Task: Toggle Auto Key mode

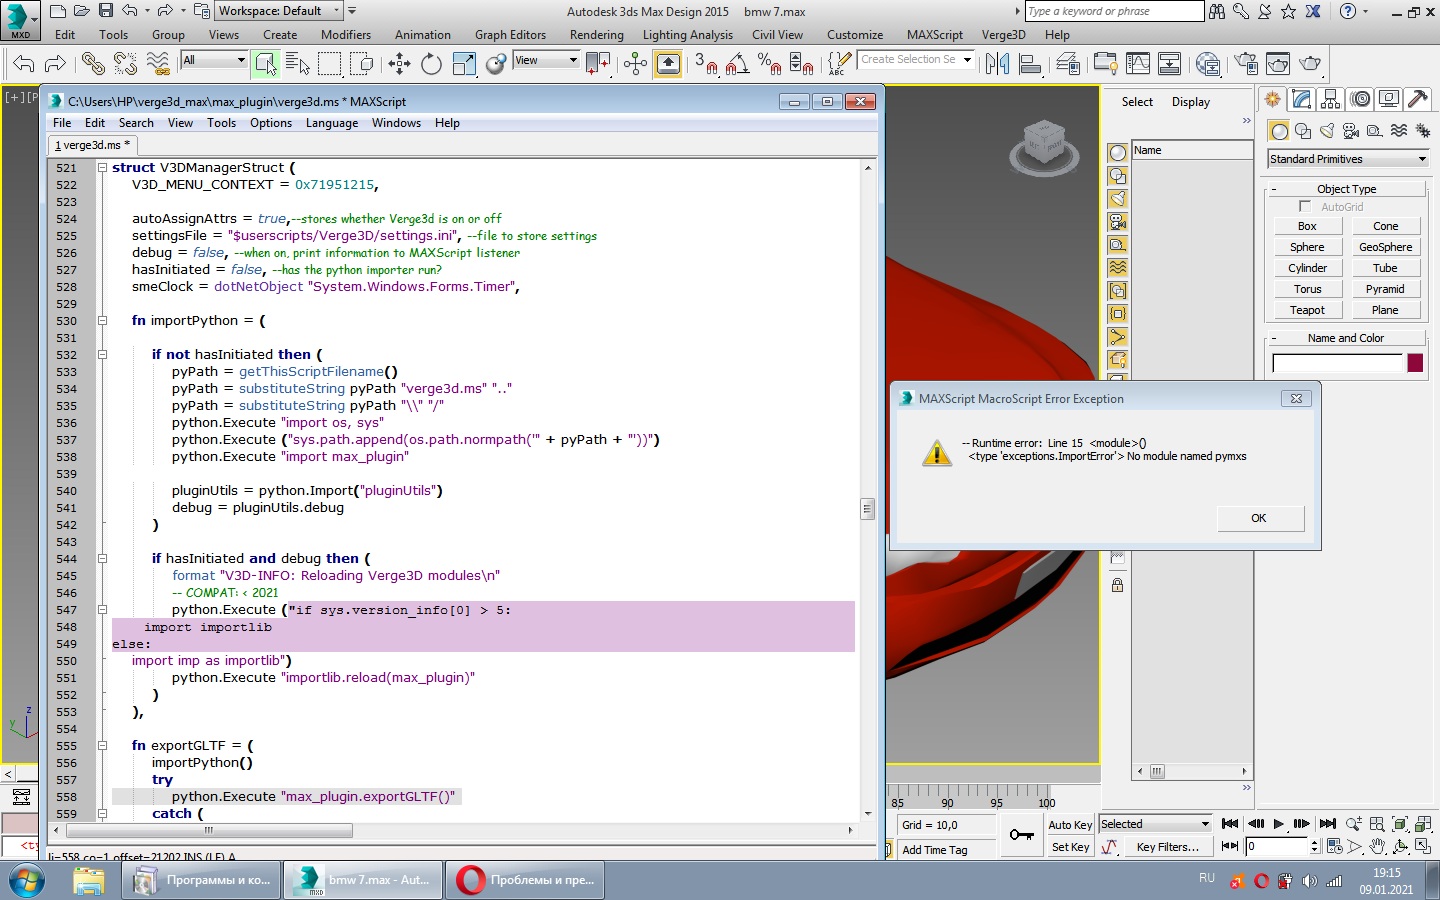Action: click(1069, 825)
